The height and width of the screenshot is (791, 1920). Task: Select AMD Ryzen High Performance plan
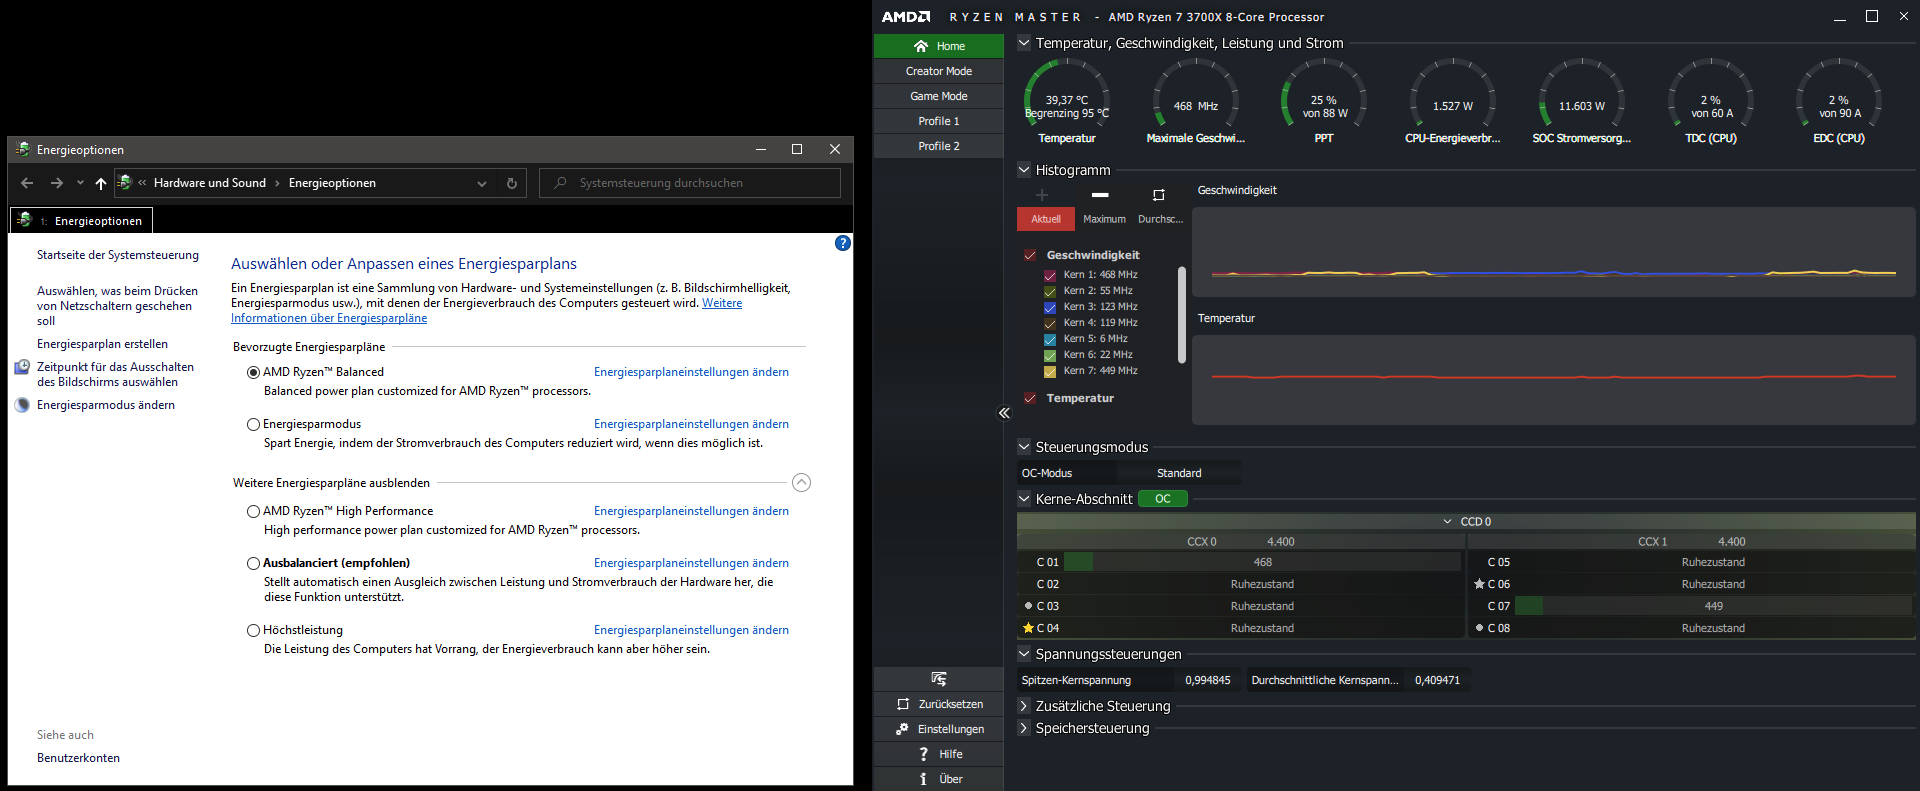tap(253, 511)
